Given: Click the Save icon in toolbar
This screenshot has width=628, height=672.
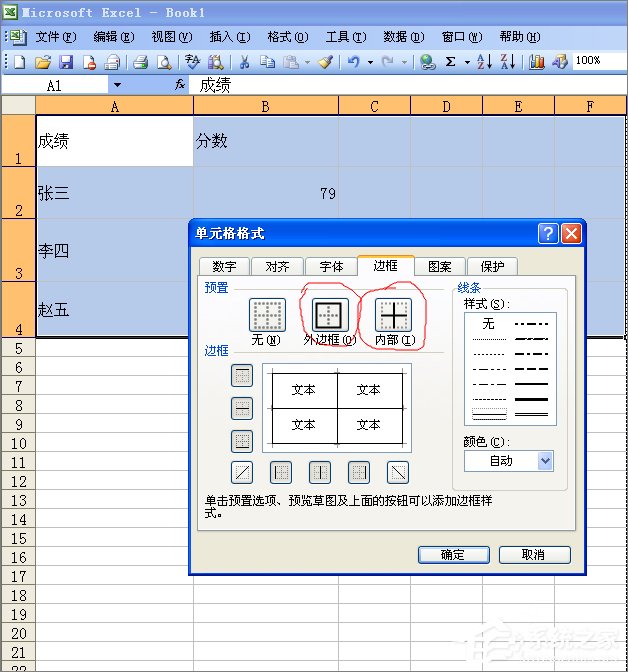Looking at the screenshot, I should (x=66, y=62).
